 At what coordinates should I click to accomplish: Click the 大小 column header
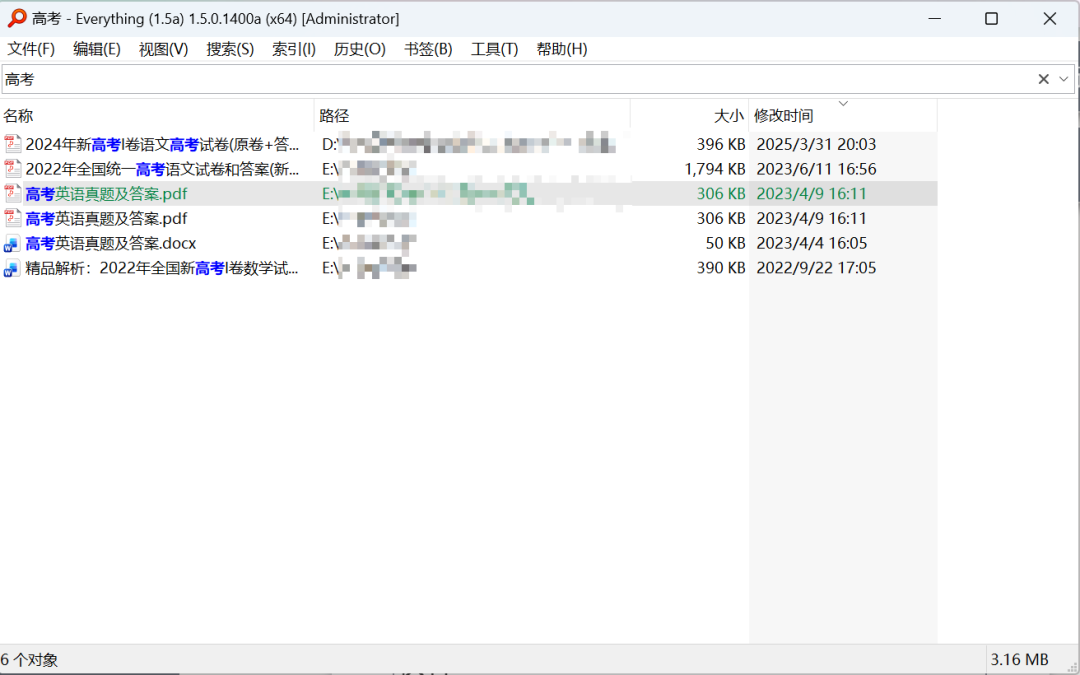tap(728, 115)
